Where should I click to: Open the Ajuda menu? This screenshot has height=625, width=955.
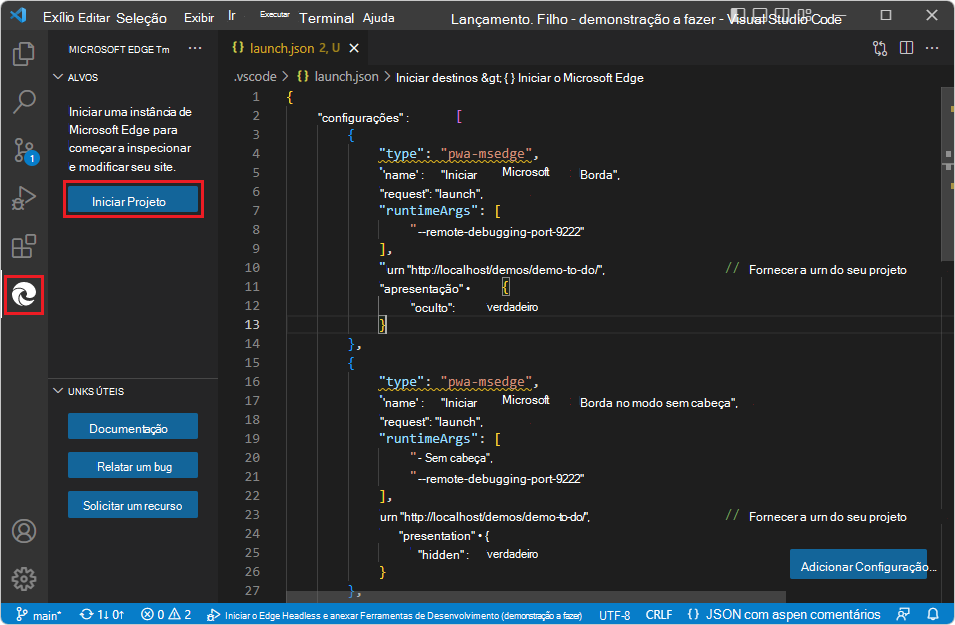(379, 18)
